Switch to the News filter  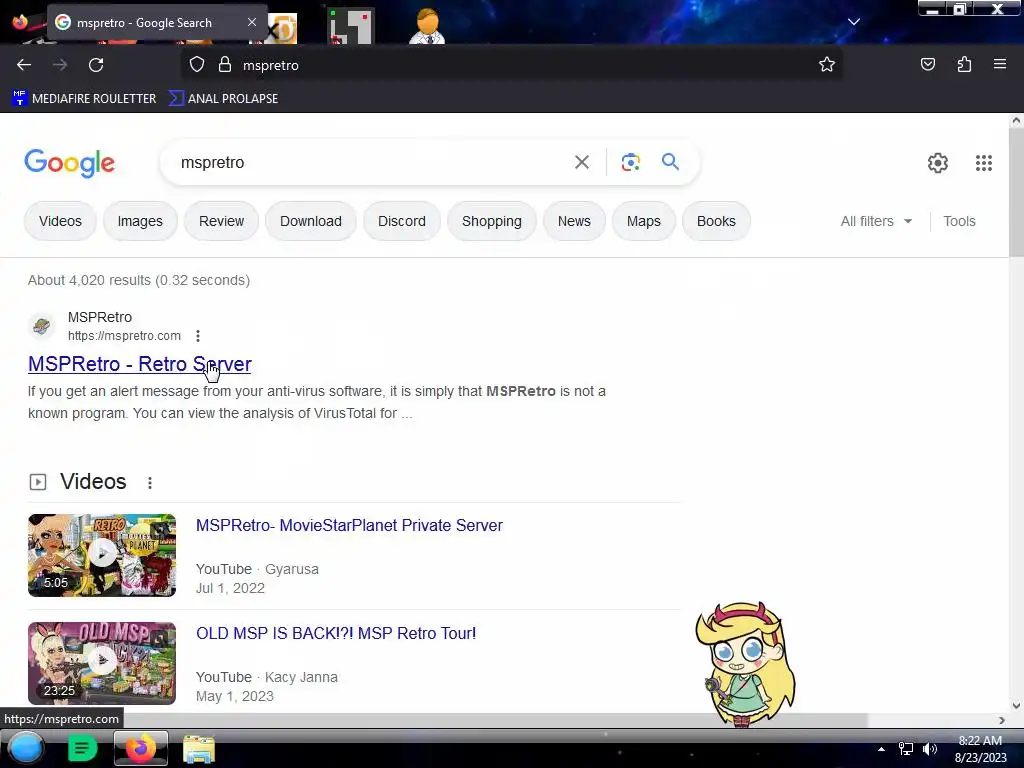point(574,221)
